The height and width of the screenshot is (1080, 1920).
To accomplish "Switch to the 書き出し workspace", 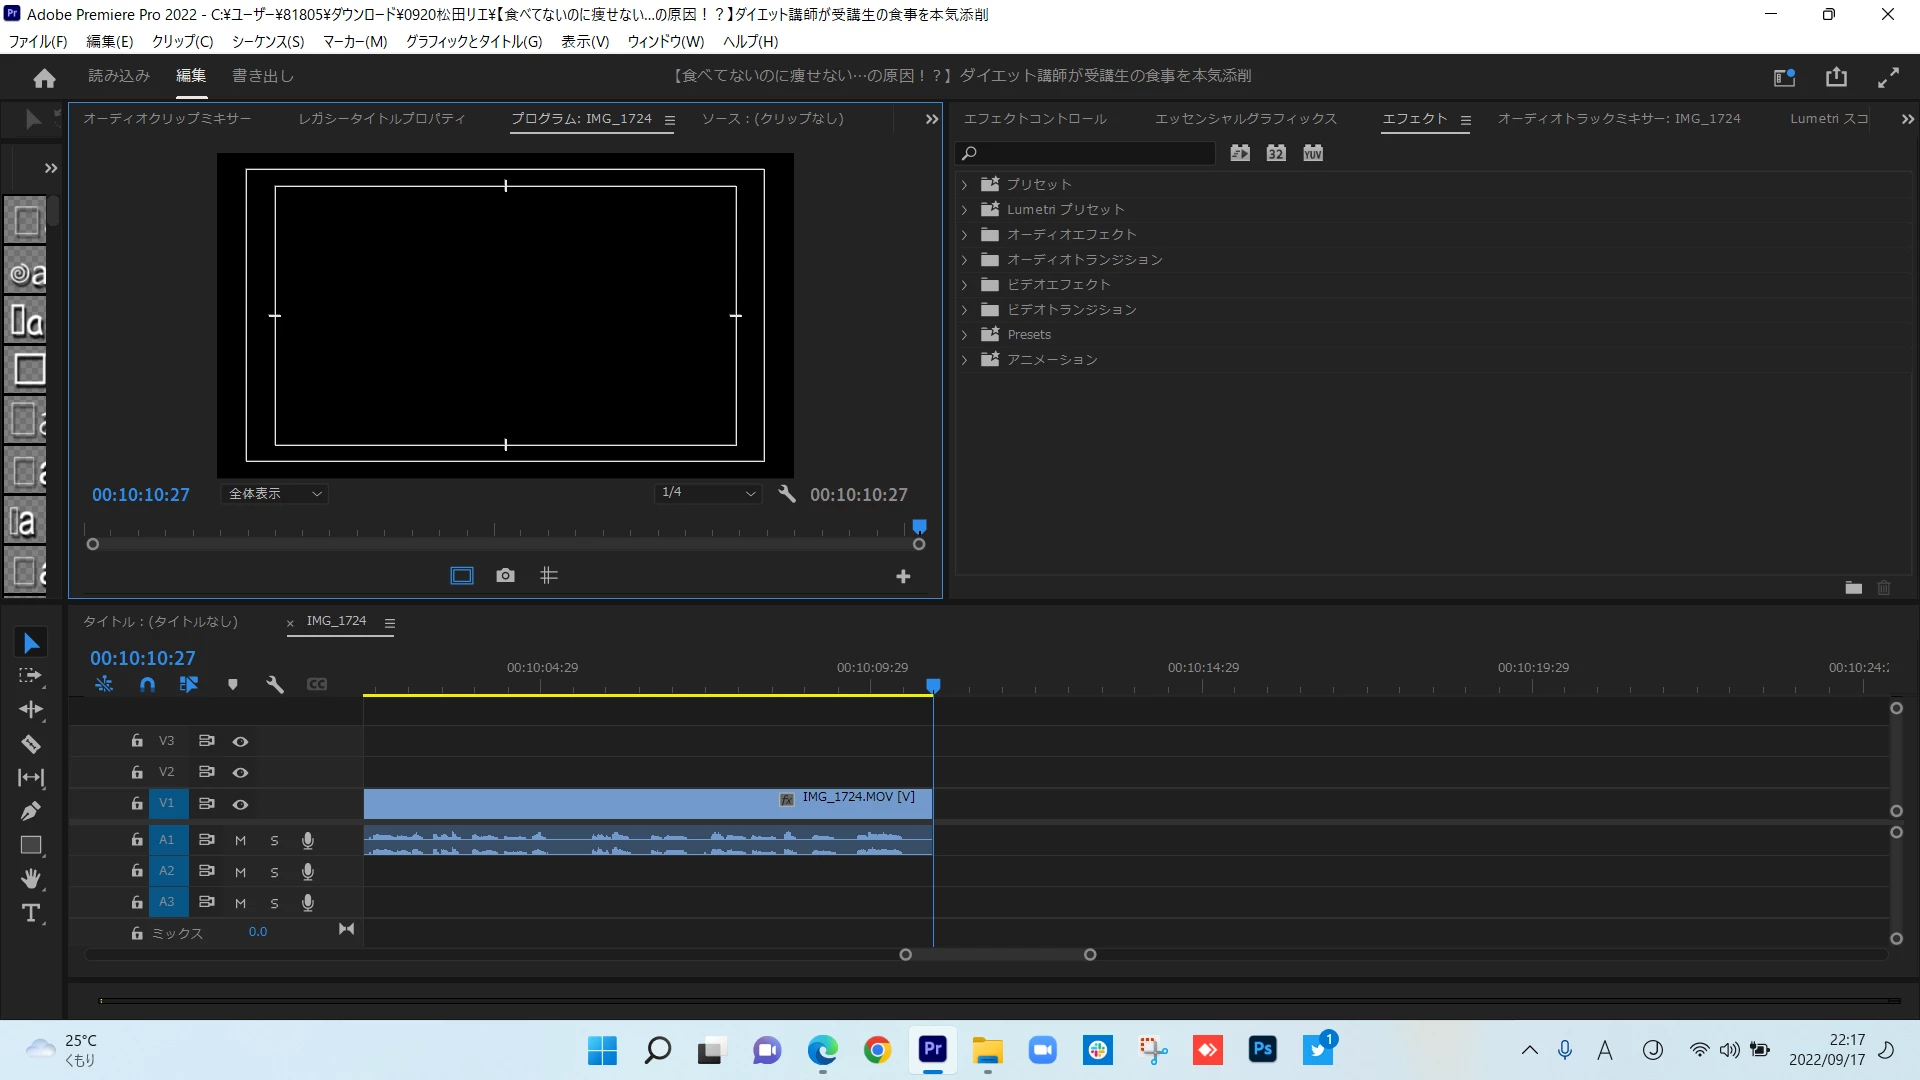I will click(x=263, y=76).
